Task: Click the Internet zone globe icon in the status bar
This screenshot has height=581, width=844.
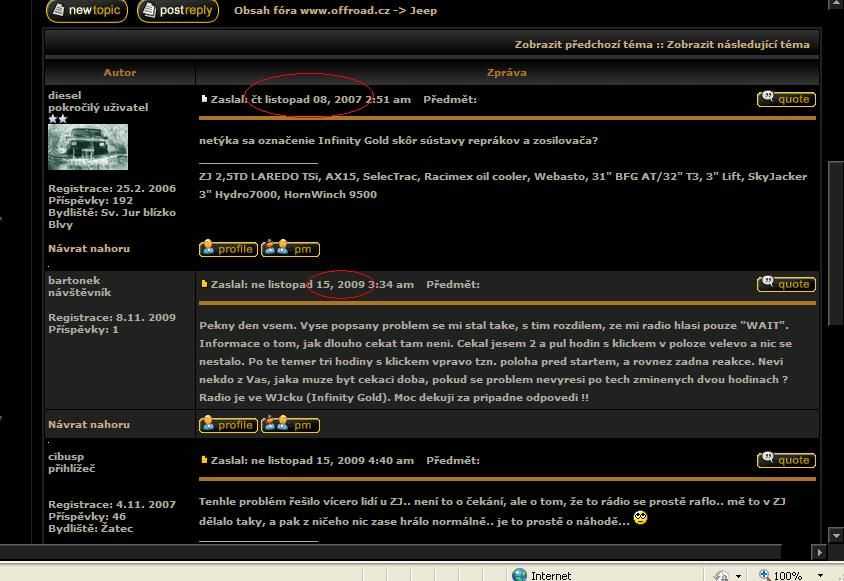Action: [x=519, y=575]
